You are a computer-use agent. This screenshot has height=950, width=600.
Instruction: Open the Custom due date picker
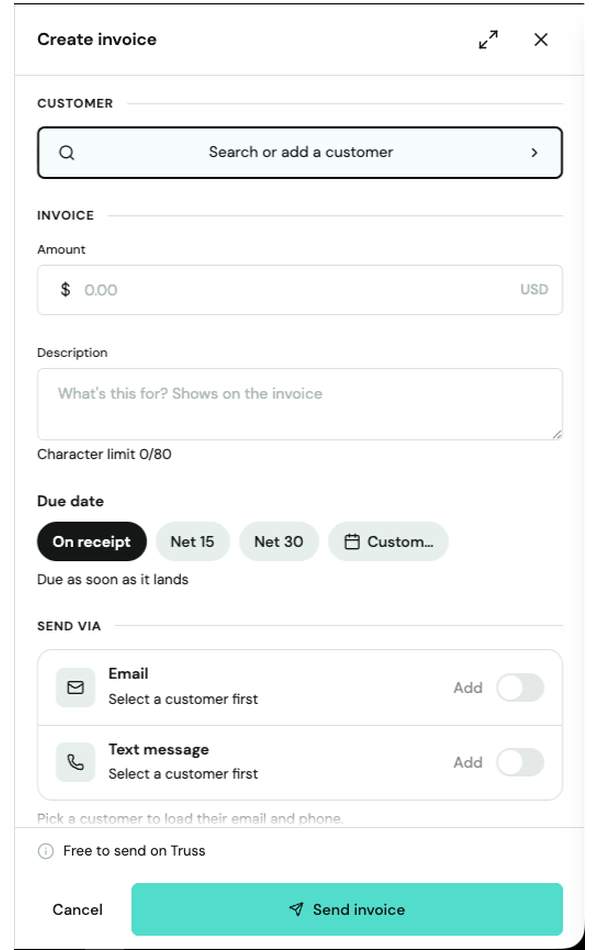coord(388,542)
